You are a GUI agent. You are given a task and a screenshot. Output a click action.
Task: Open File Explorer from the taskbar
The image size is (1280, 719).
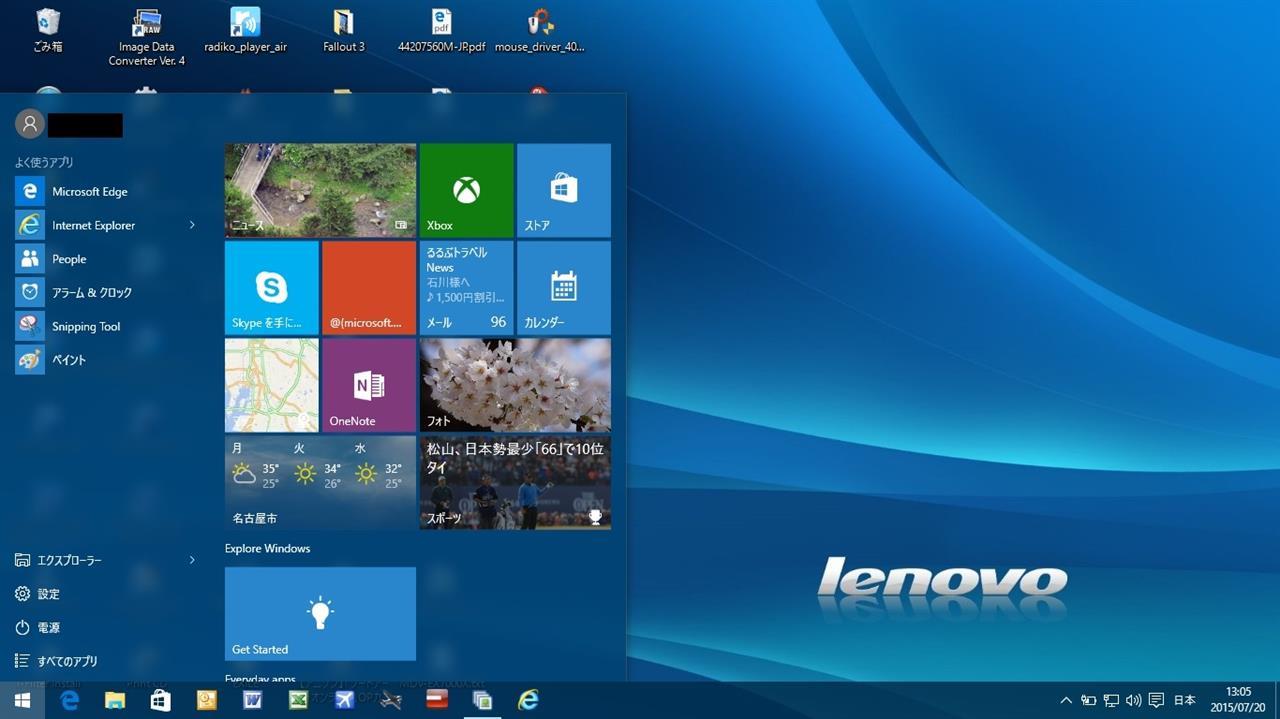115,701
